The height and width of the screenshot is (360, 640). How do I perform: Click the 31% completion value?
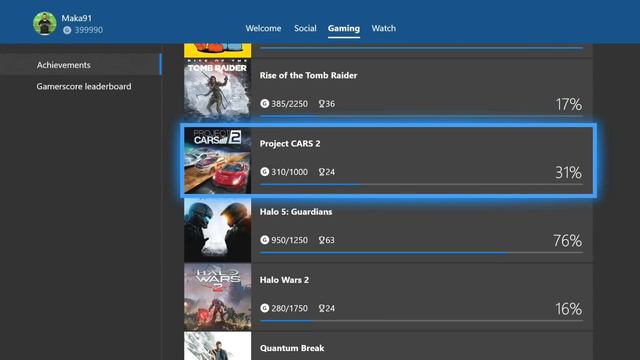point(569,173)
